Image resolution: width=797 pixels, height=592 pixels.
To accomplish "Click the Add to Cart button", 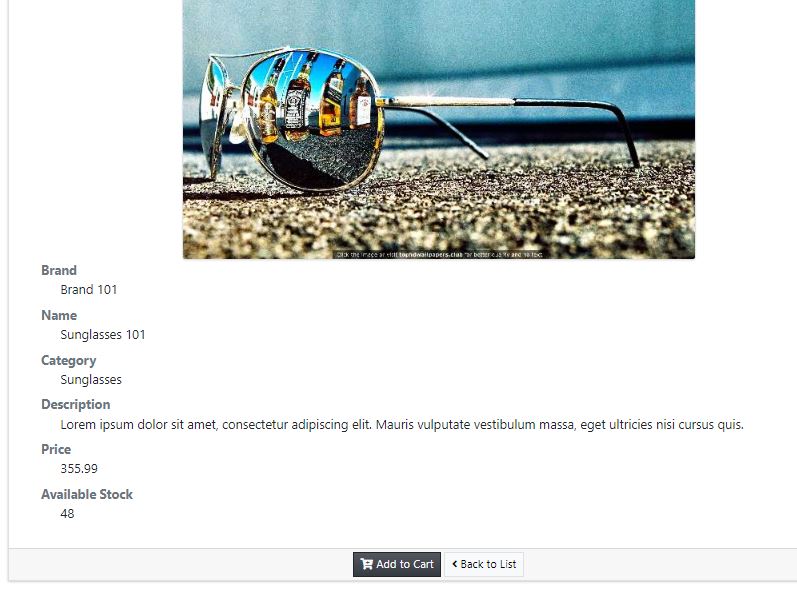I will pos(396,564).
